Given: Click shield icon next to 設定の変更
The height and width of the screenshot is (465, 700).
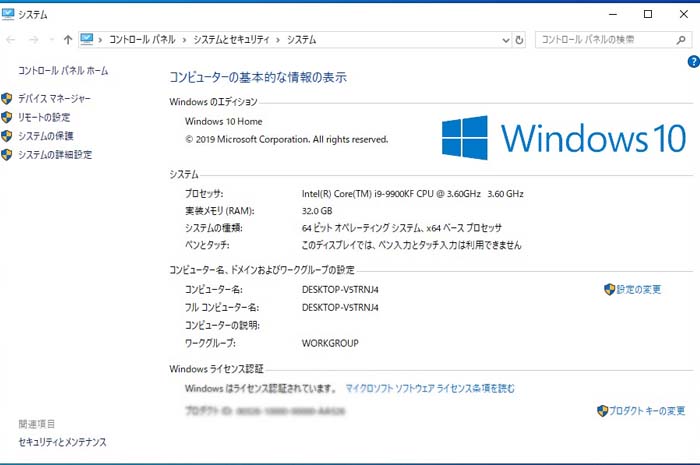Looking at the screenshot, I should [x=609, y=290].
